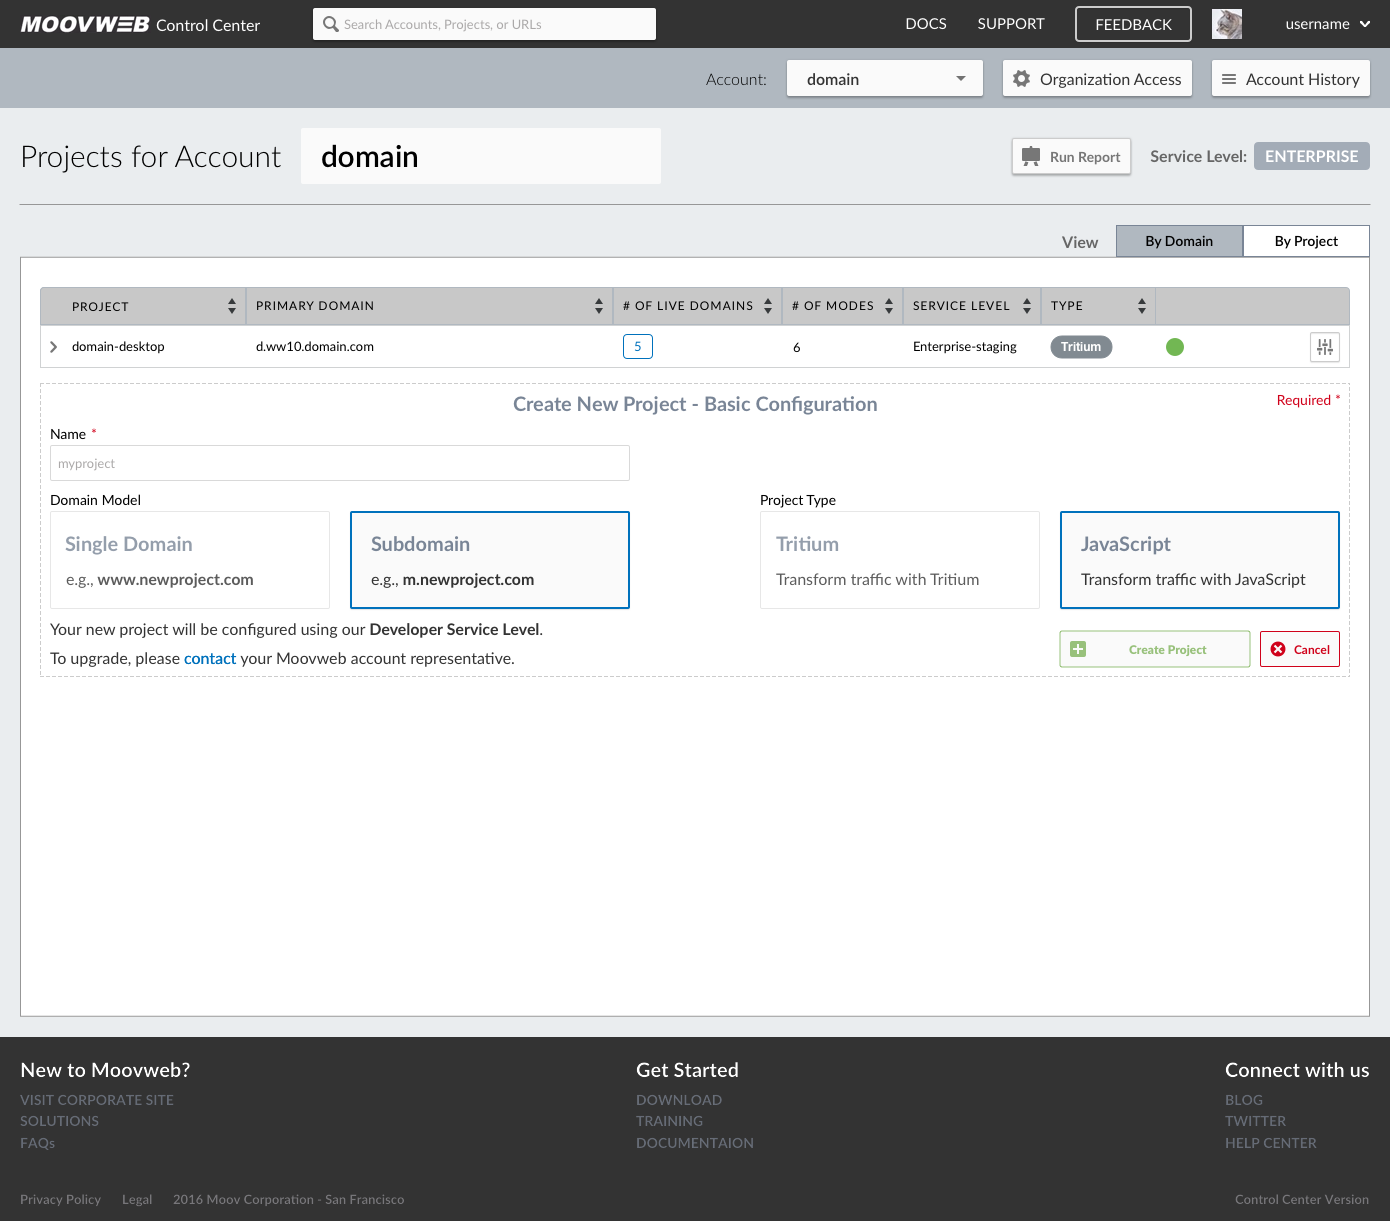Click the green status dot for domain-desktop
The width and height of the screenshot is (1390, 1221).
(x=1175, y=347)
